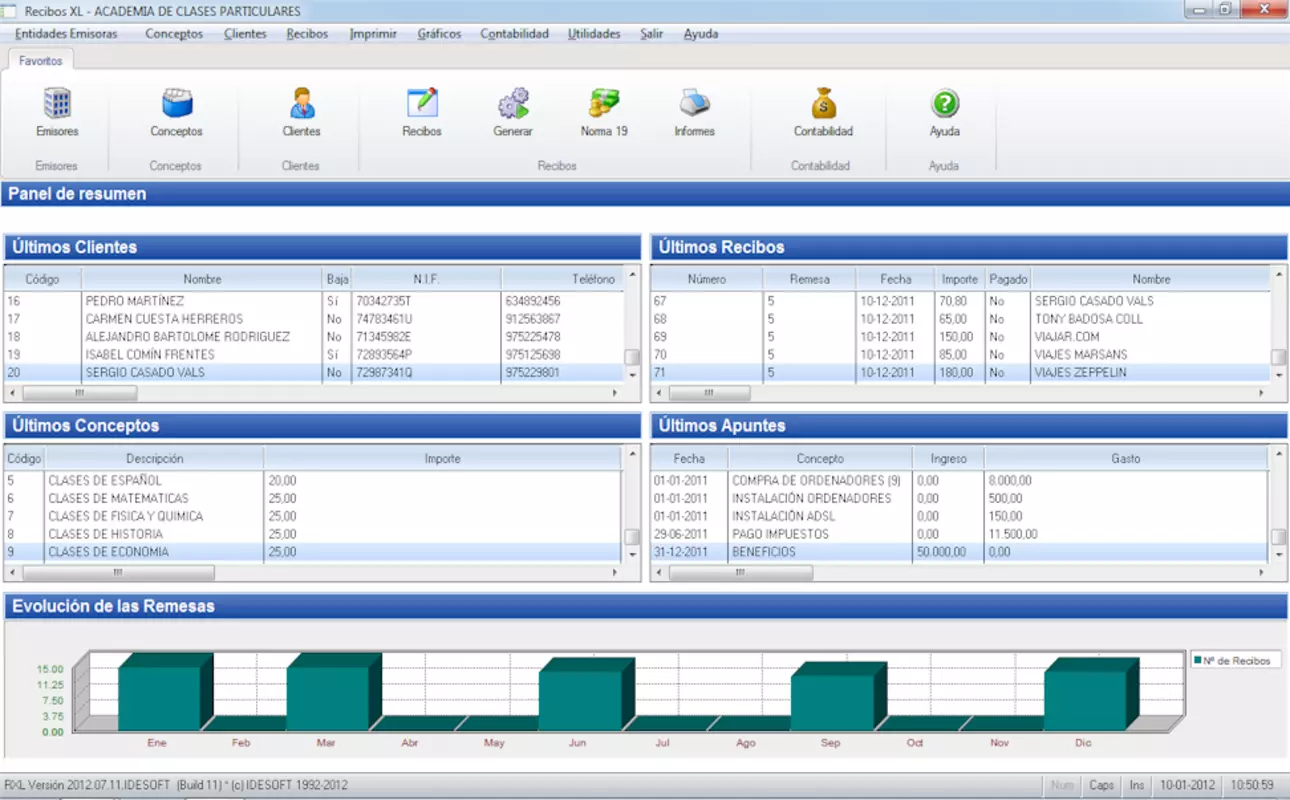Select client ALEJANDRO BARTOLOME RODRIGUEZ
This screenshot has height=800, width=1290.
pos(314,337)
